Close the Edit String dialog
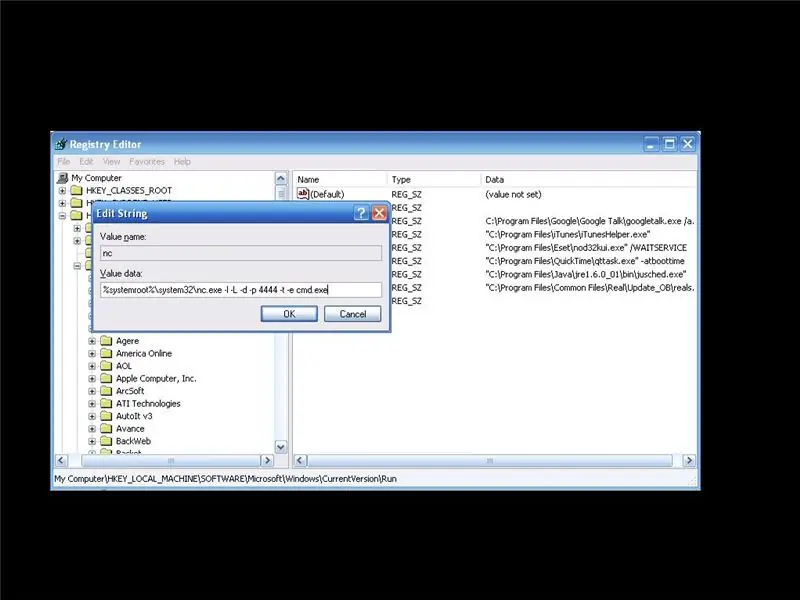Screen dimensions: 800x600 click(379, 213)
